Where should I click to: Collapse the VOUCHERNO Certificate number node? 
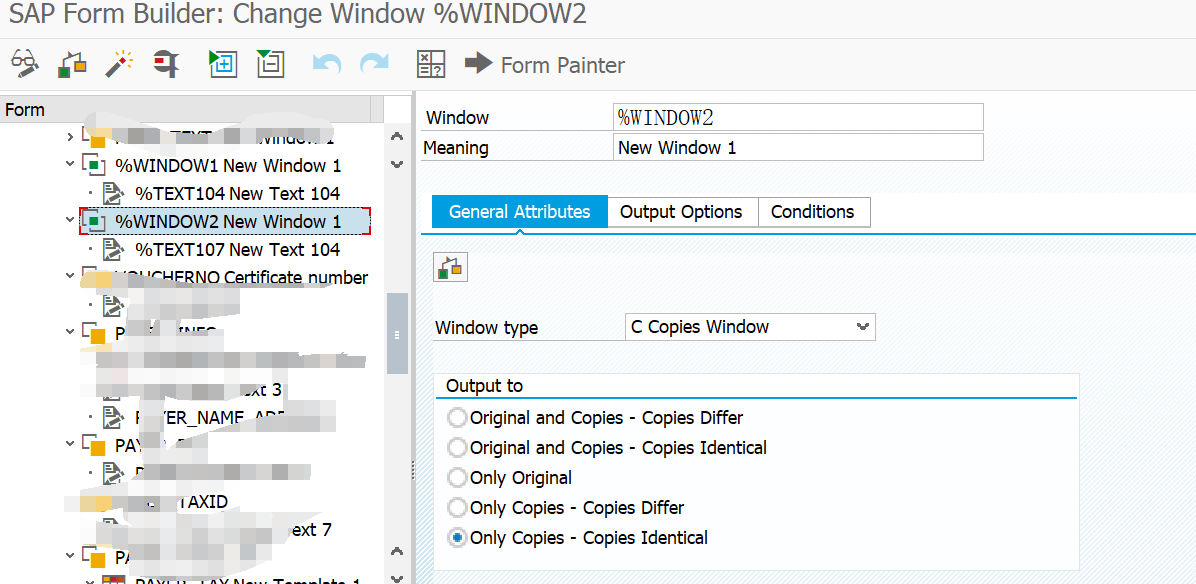[70, 277]
